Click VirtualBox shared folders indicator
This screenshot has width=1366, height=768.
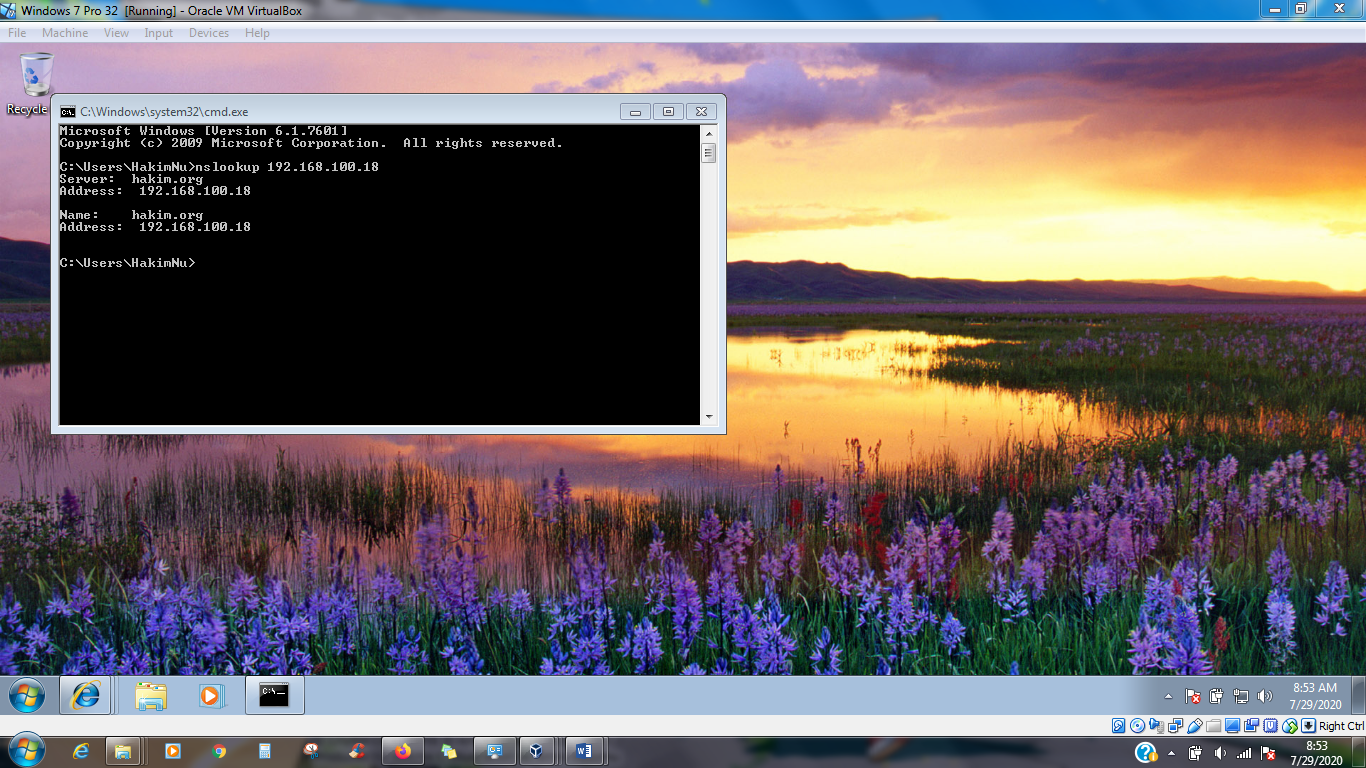pyautogui.click(x=1213, y=726)
